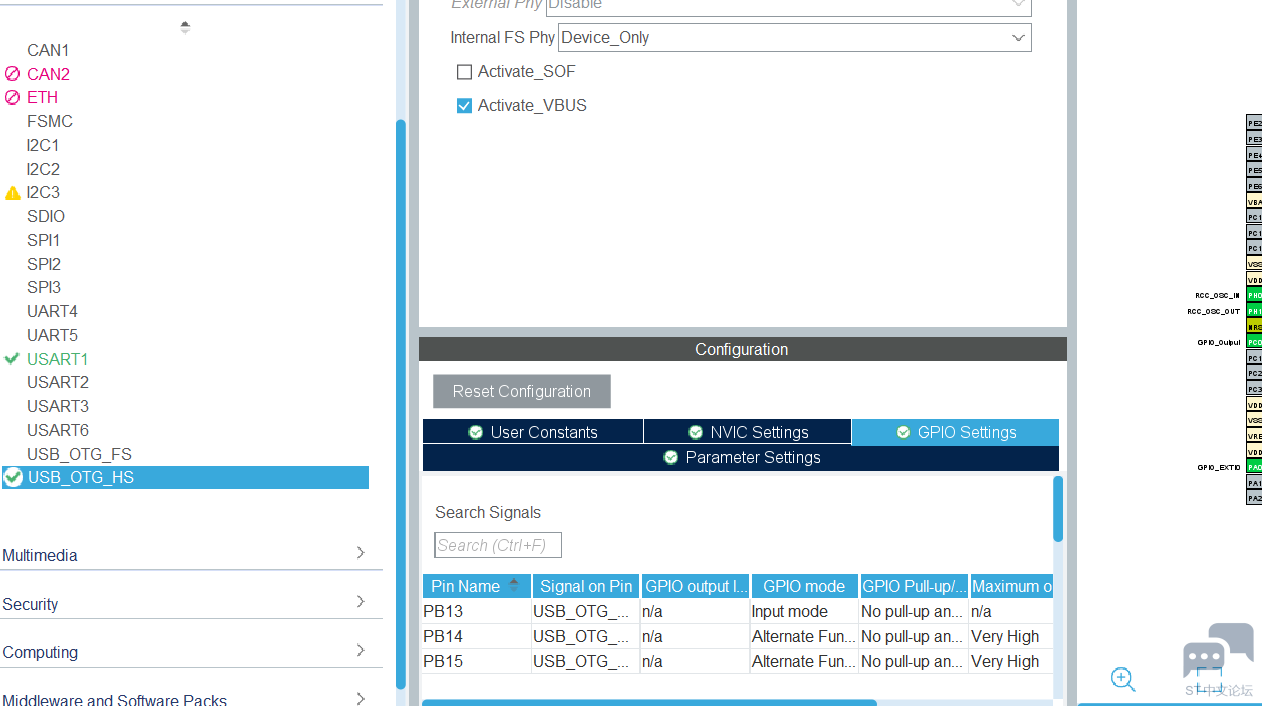Click the GPIO mode column header
Screen dimensions: 1262x706
click(804, 586)
